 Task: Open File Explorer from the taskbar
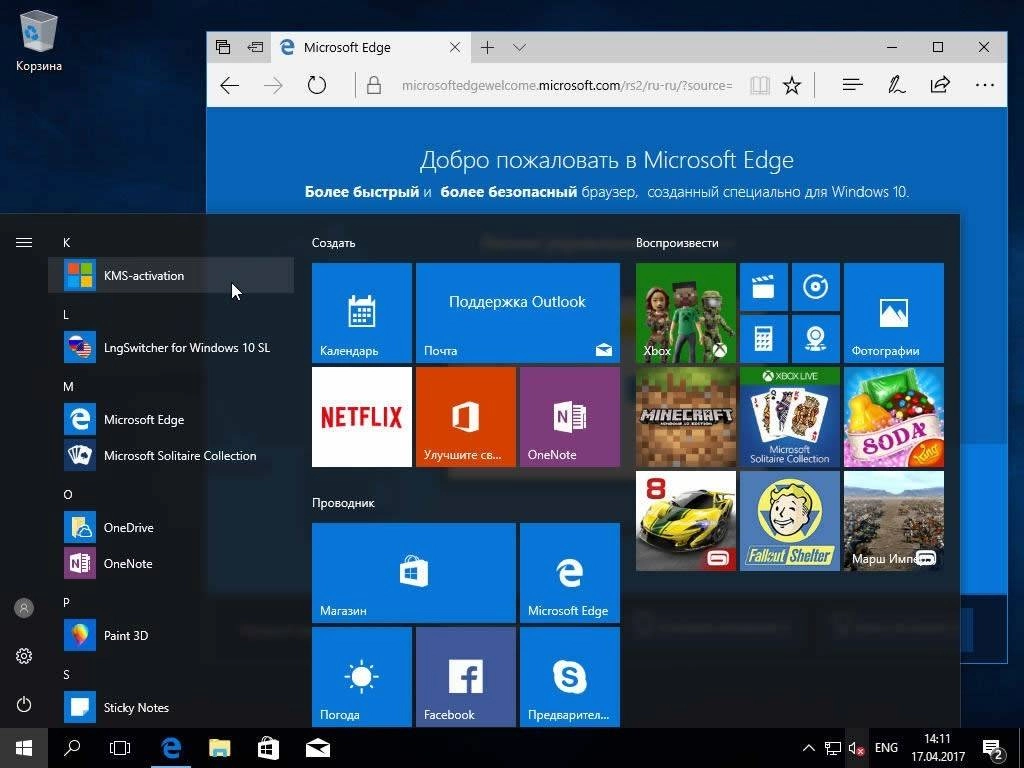click(219, 748)
